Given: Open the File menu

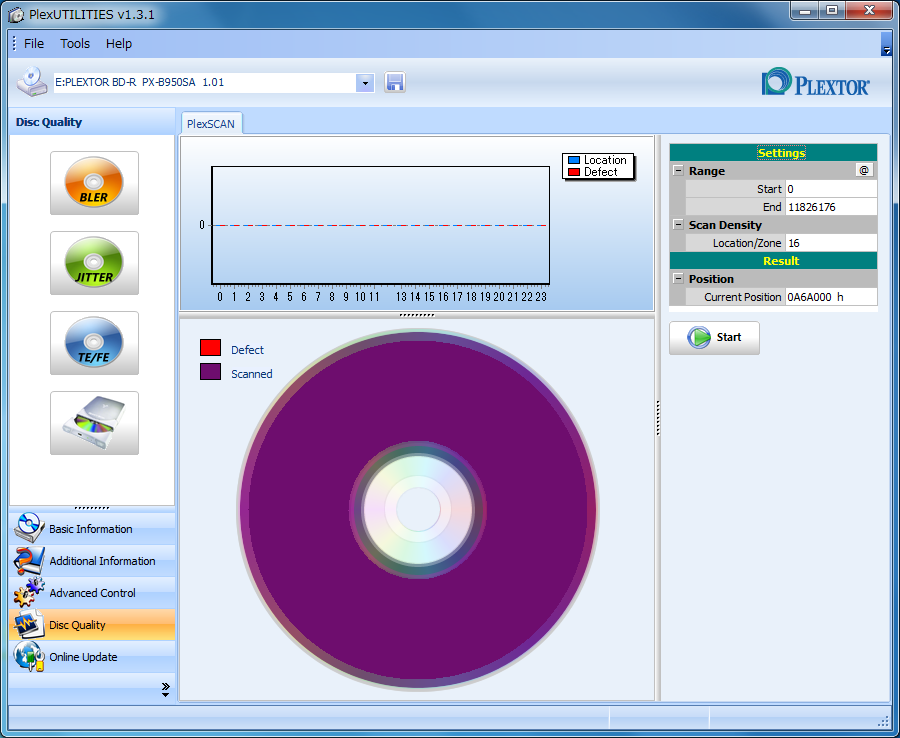Looking at the screenshot, I should (34, 44).
